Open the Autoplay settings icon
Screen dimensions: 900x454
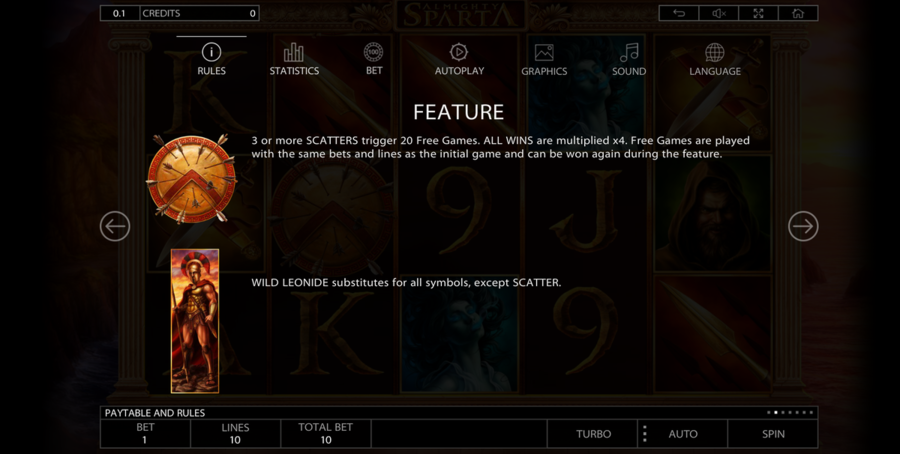459,52
